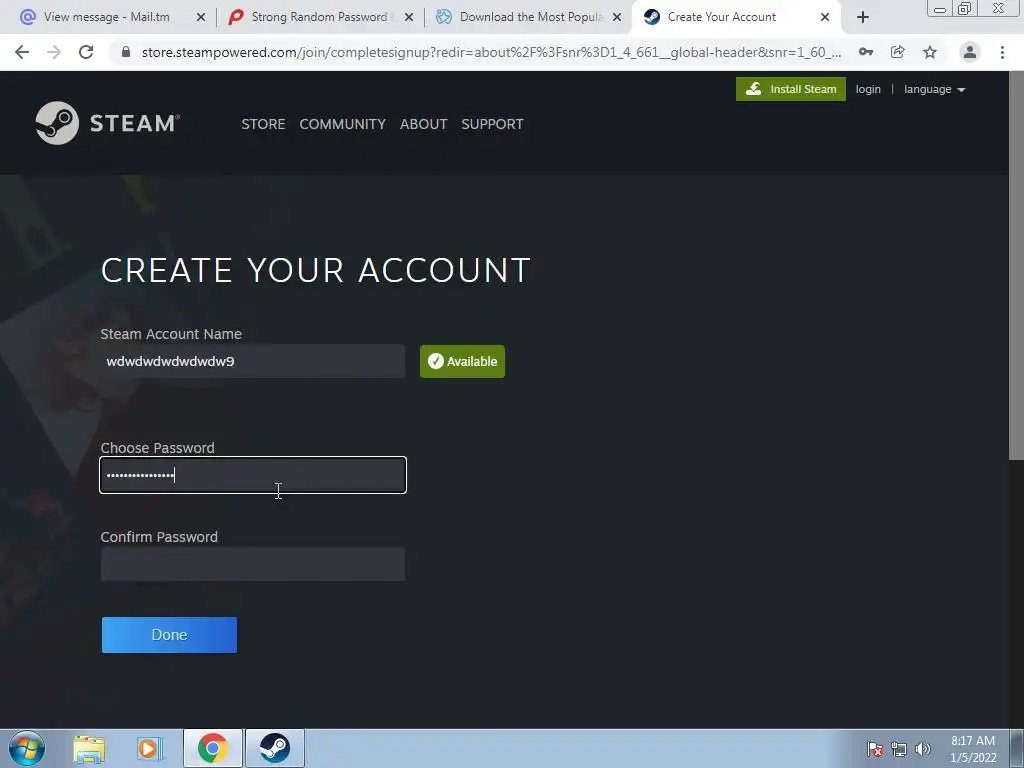Open the Windows Start menu orb
Screen dimensions: 1024x768
27,748
